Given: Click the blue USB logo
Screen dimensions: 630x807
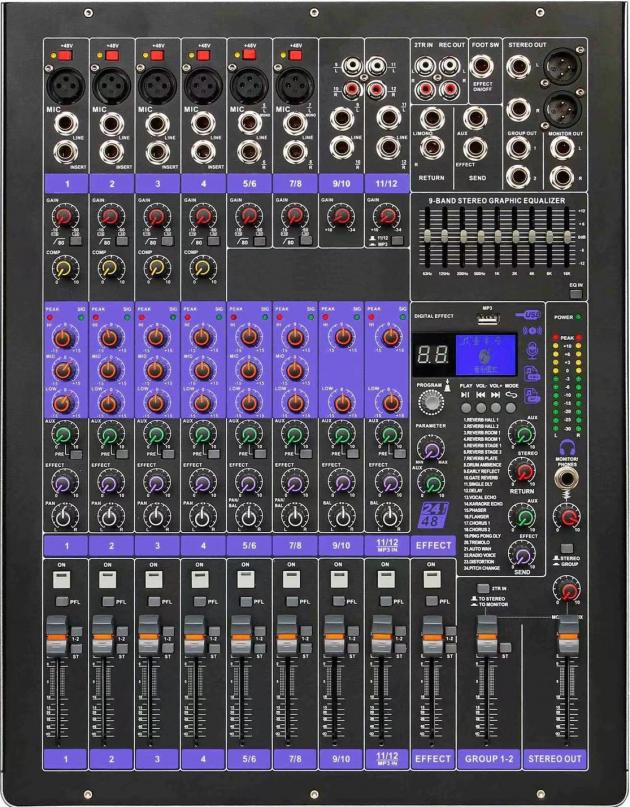Looking at the screenshot, I should coord(528,314).
